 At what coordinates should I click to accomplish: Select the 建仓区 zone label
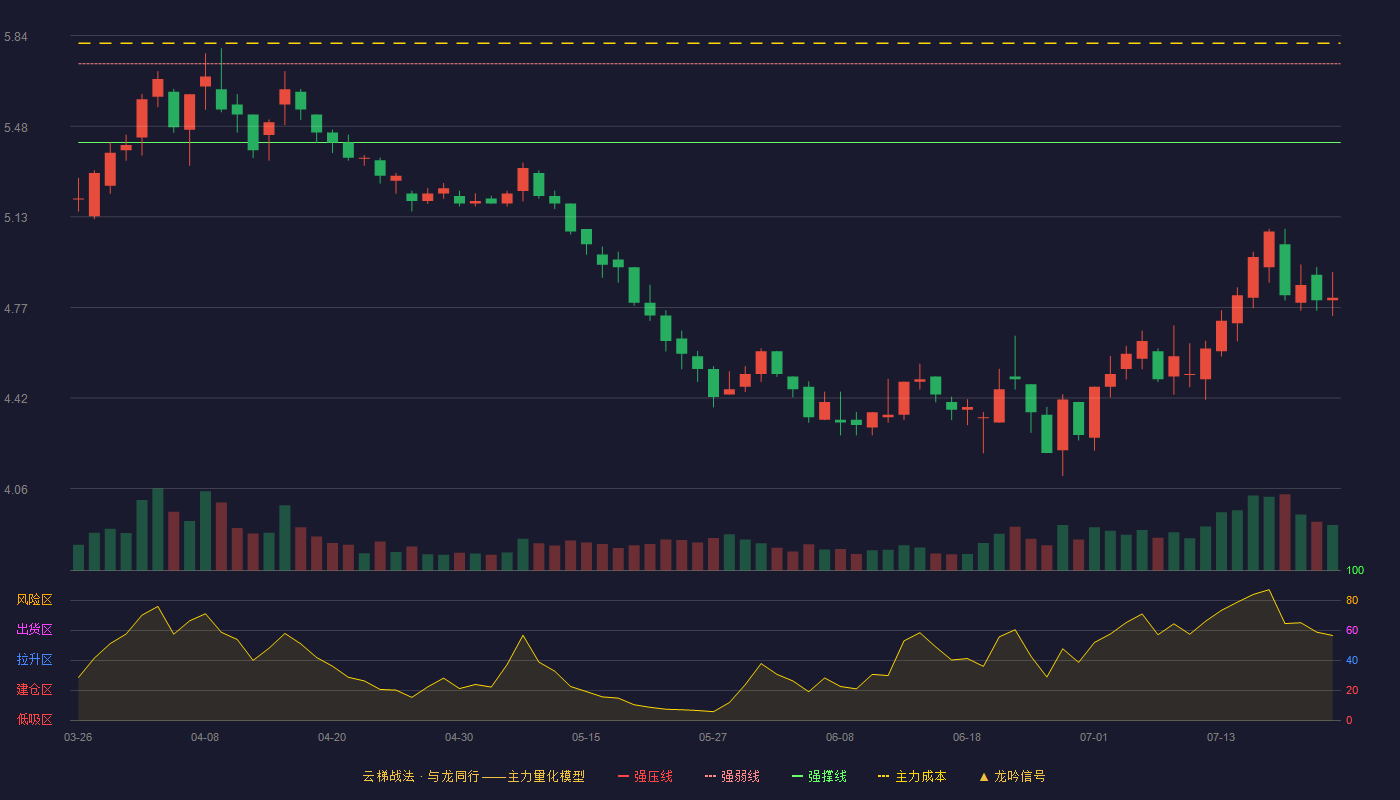click(34, 690)
